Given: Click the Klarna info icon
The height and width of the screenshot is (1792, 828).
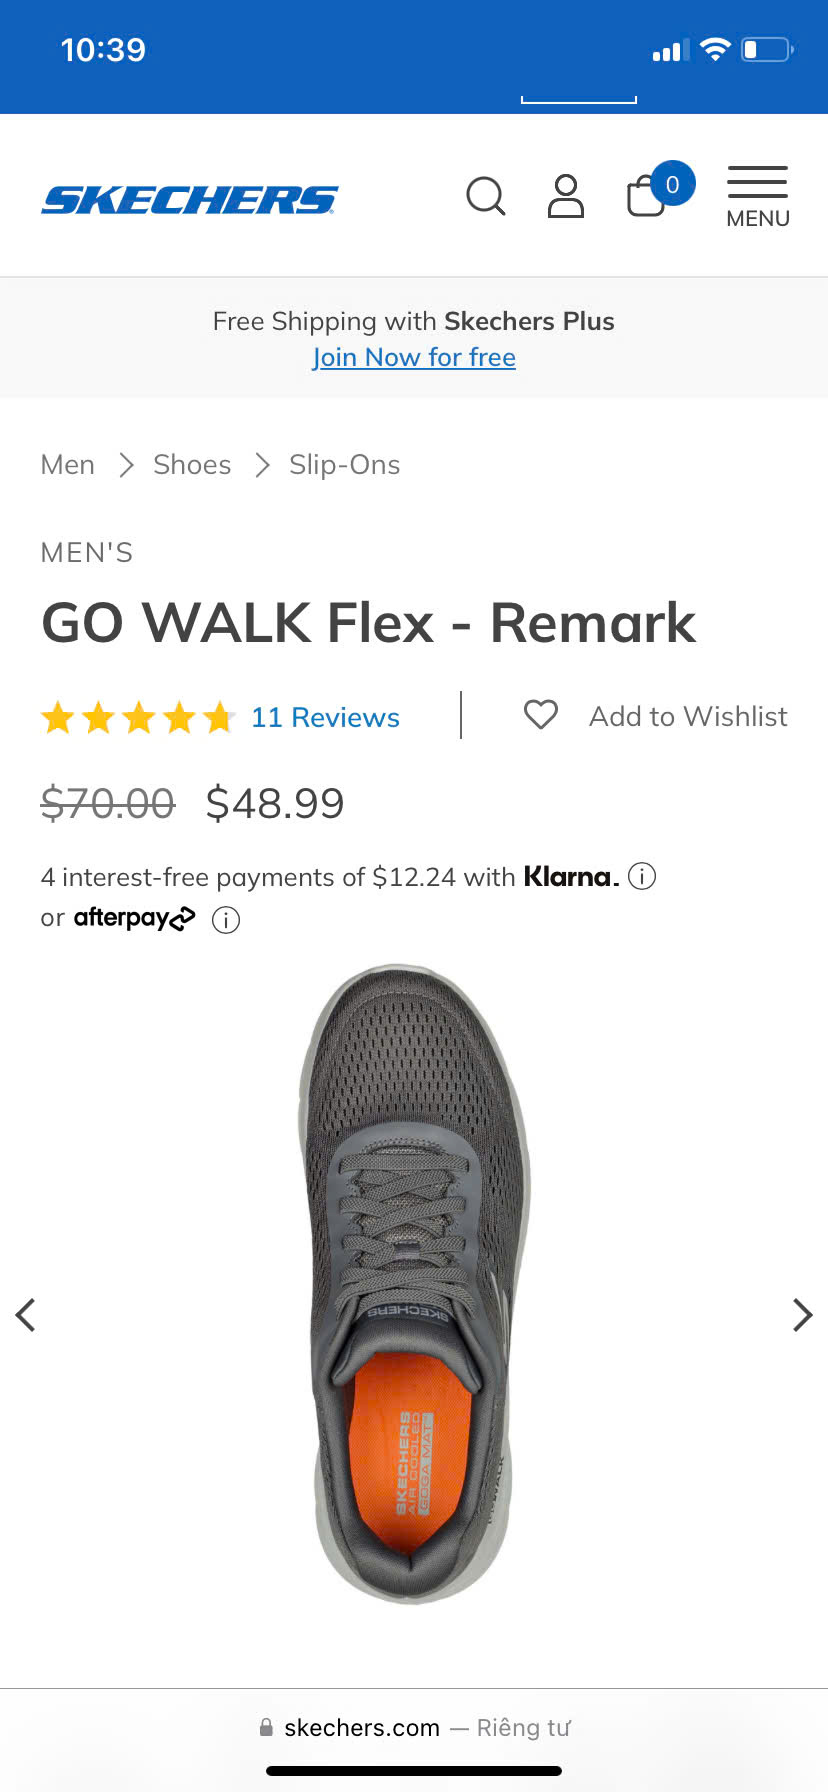Looking at the screenshot, I should point(641,877).
